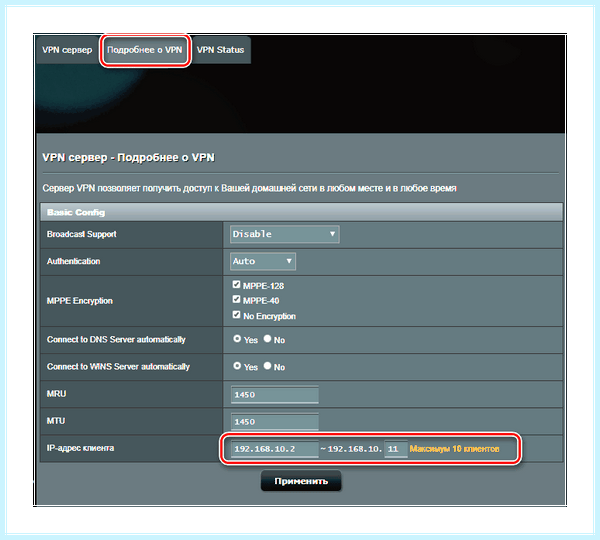Click the IP-адрес клиента label
Screen dimensions: 600x540
(80, 448)
